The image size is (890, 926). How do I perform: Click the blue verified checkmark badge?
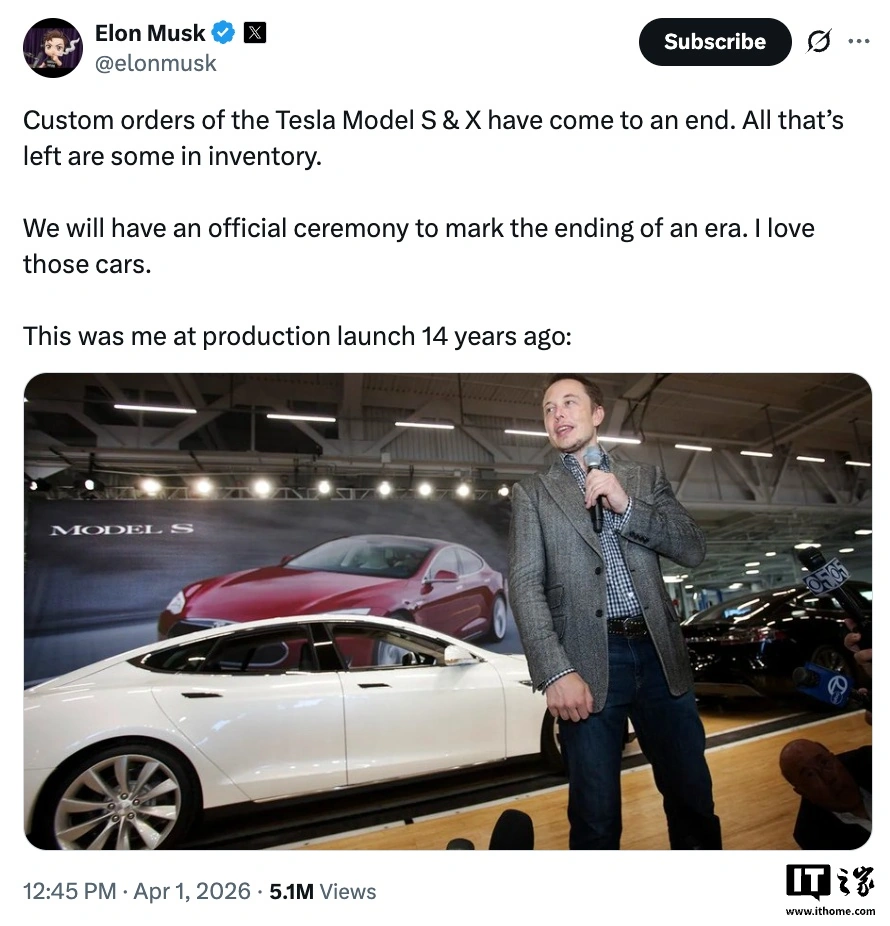coord(222,32)
